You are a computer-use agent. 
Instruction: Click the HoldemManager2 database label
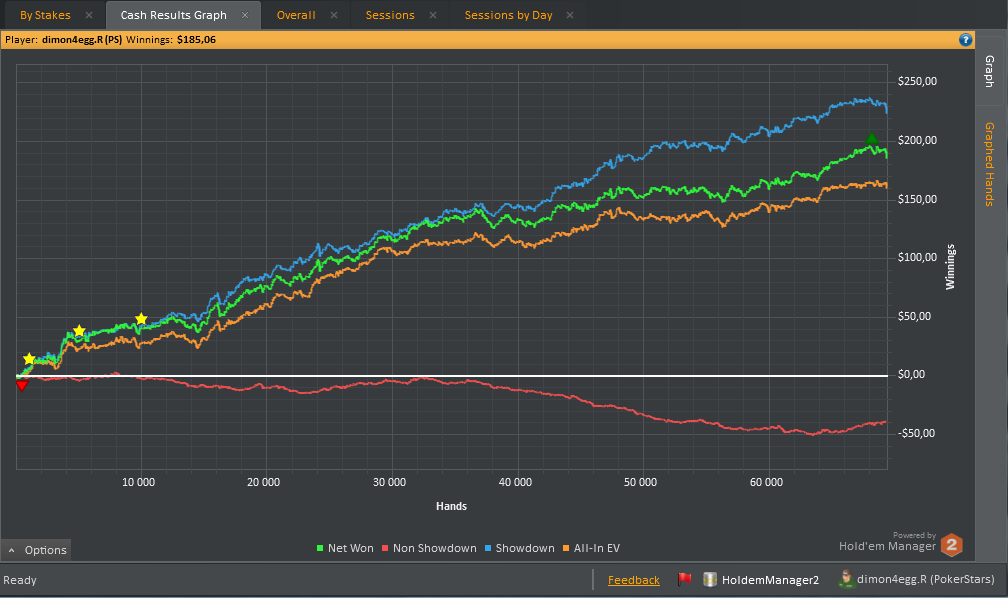(x=770, y=580)
